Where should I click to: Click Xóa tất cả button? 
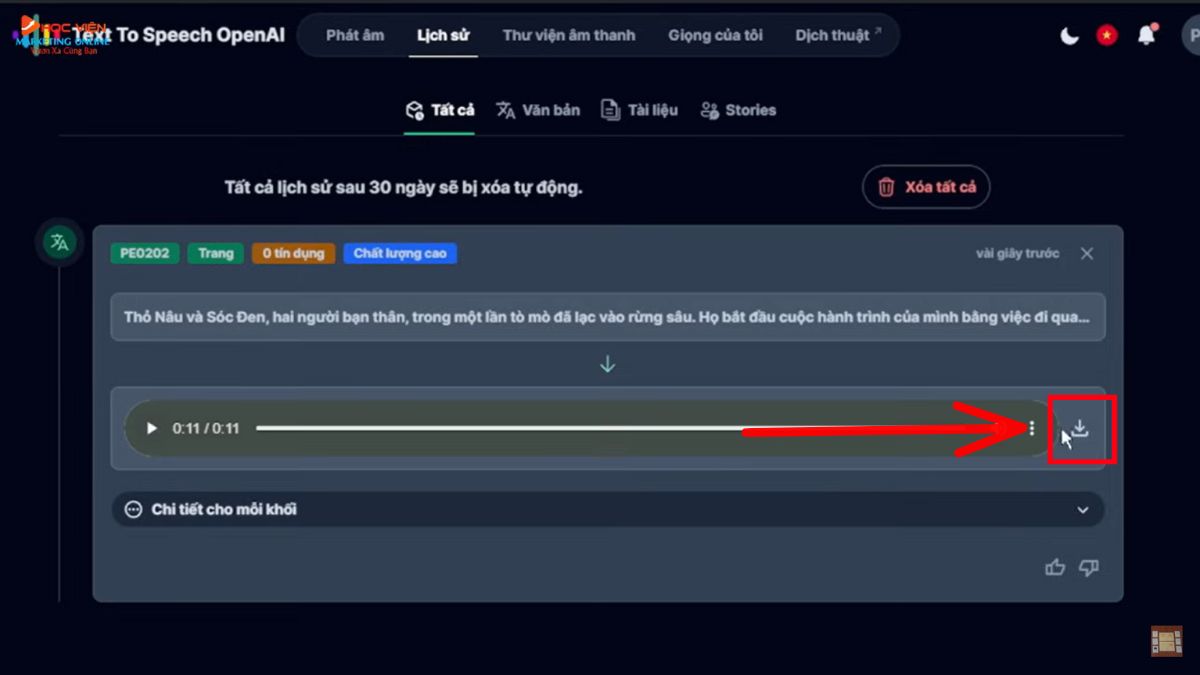[x=926, y=187]
